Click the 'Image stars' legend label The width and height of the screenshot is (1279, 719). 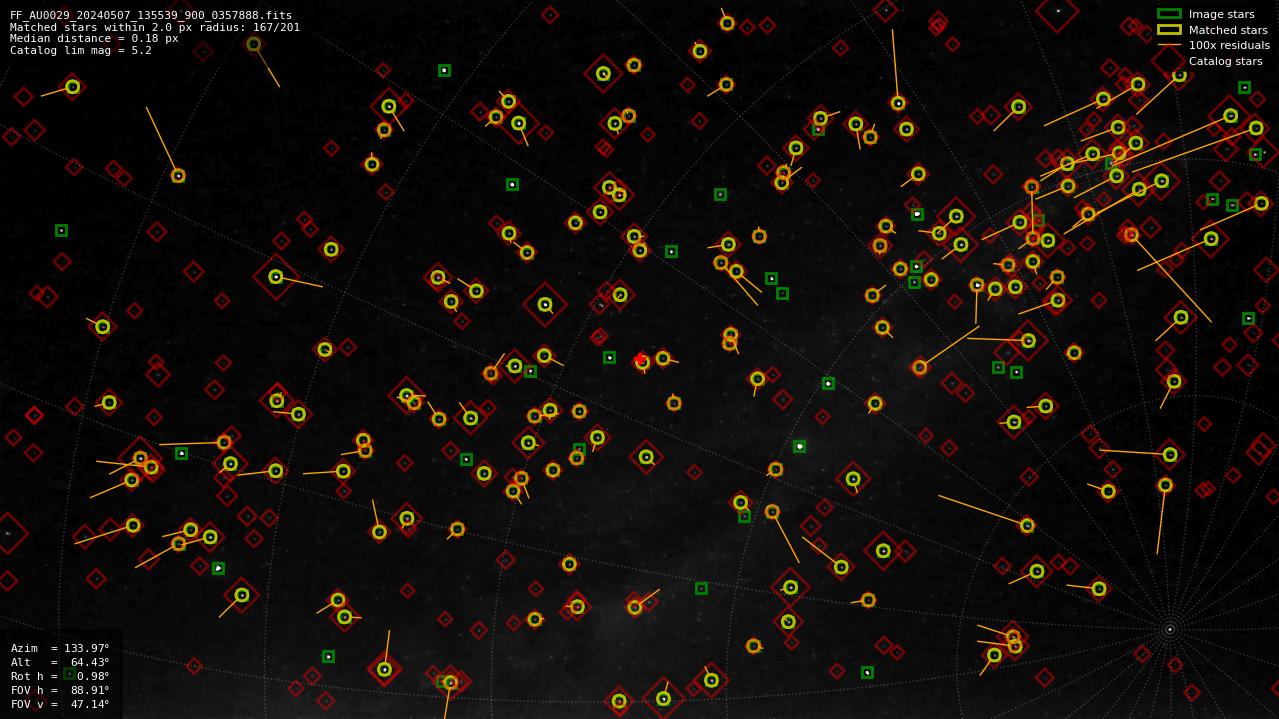click(x=1221, y=14)
